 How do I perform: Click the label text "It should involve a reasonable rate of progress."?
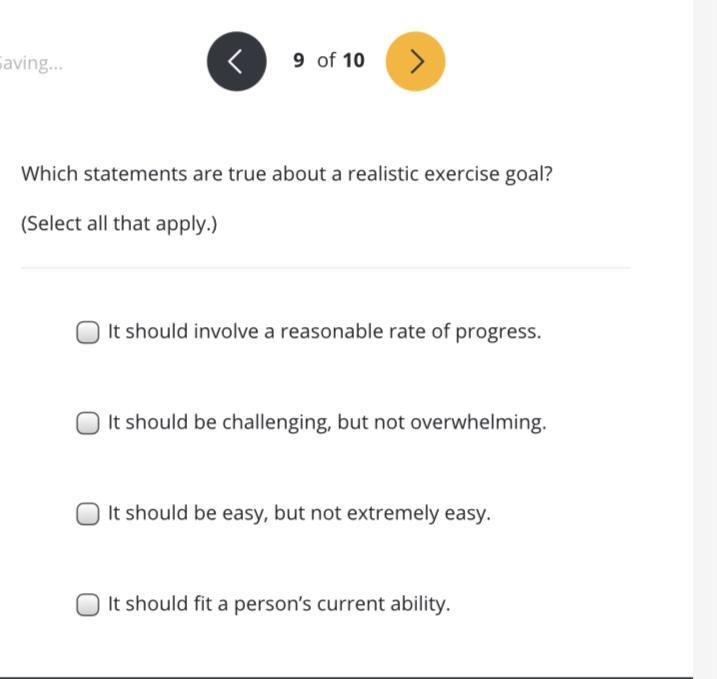(x=324, y=332)
